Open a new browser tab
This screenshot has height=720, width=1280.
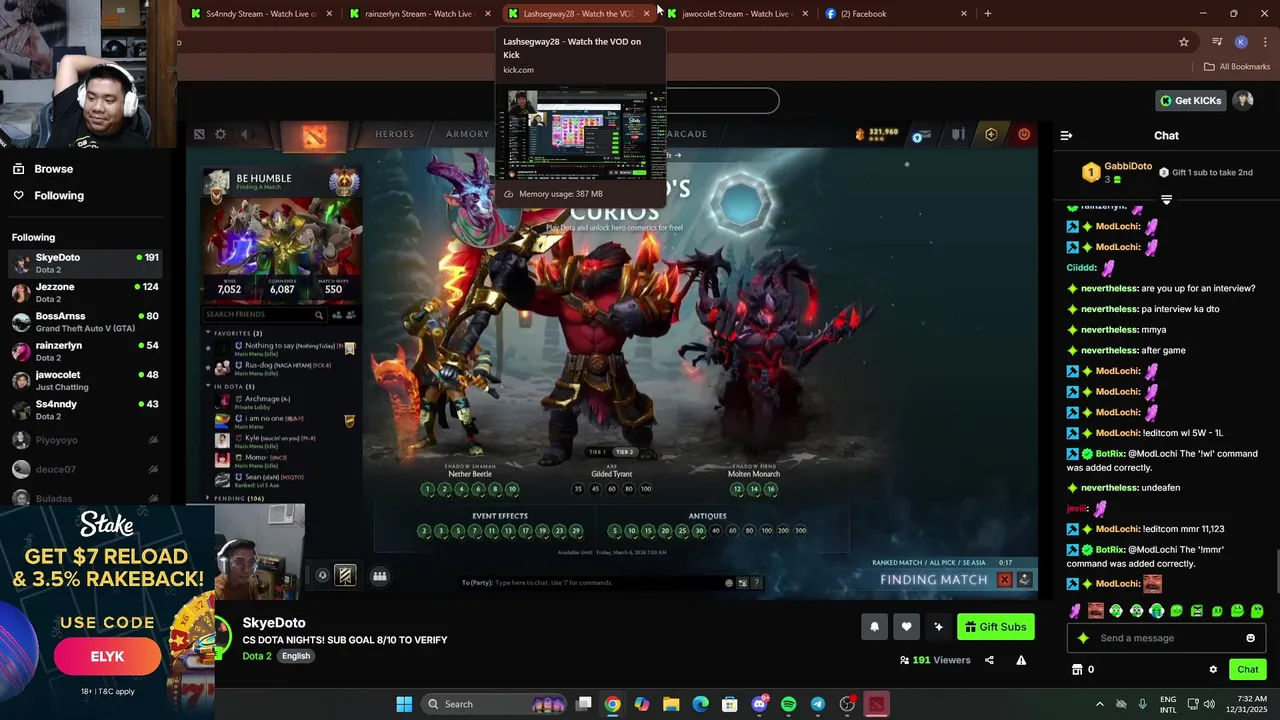pyautogui.click(x=988, y=14)
